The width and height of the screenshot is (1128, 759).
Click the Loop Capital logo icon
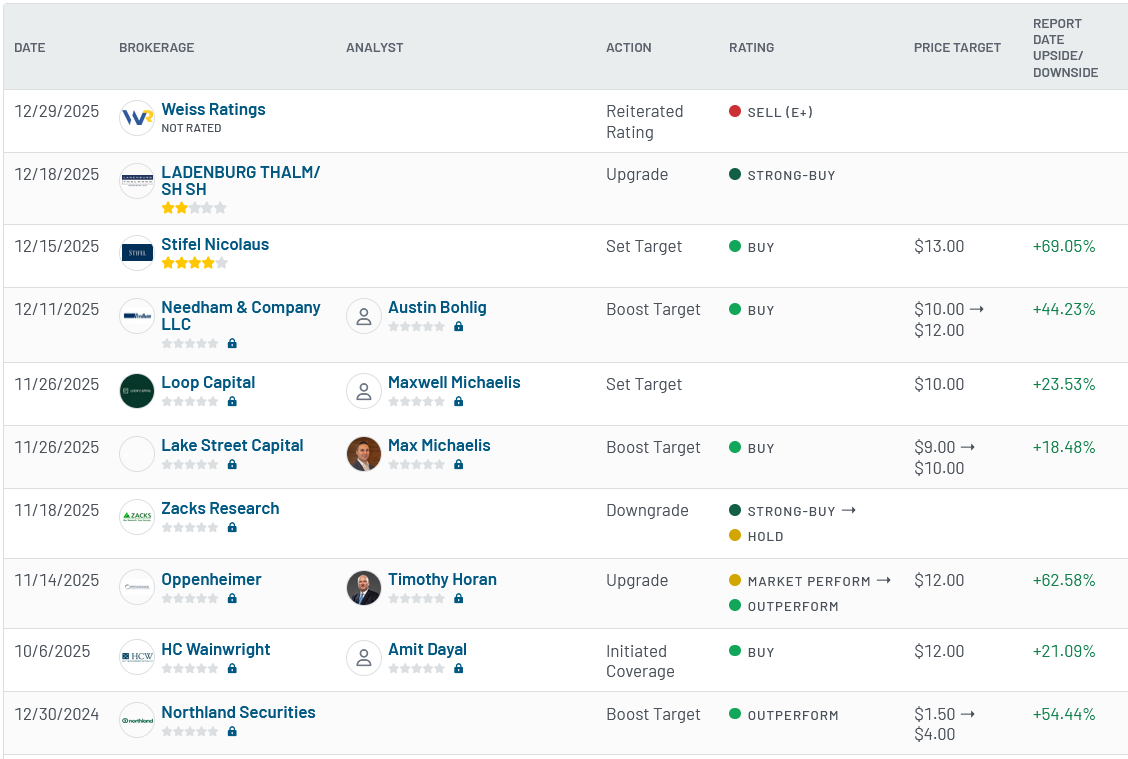coord(137,391)
